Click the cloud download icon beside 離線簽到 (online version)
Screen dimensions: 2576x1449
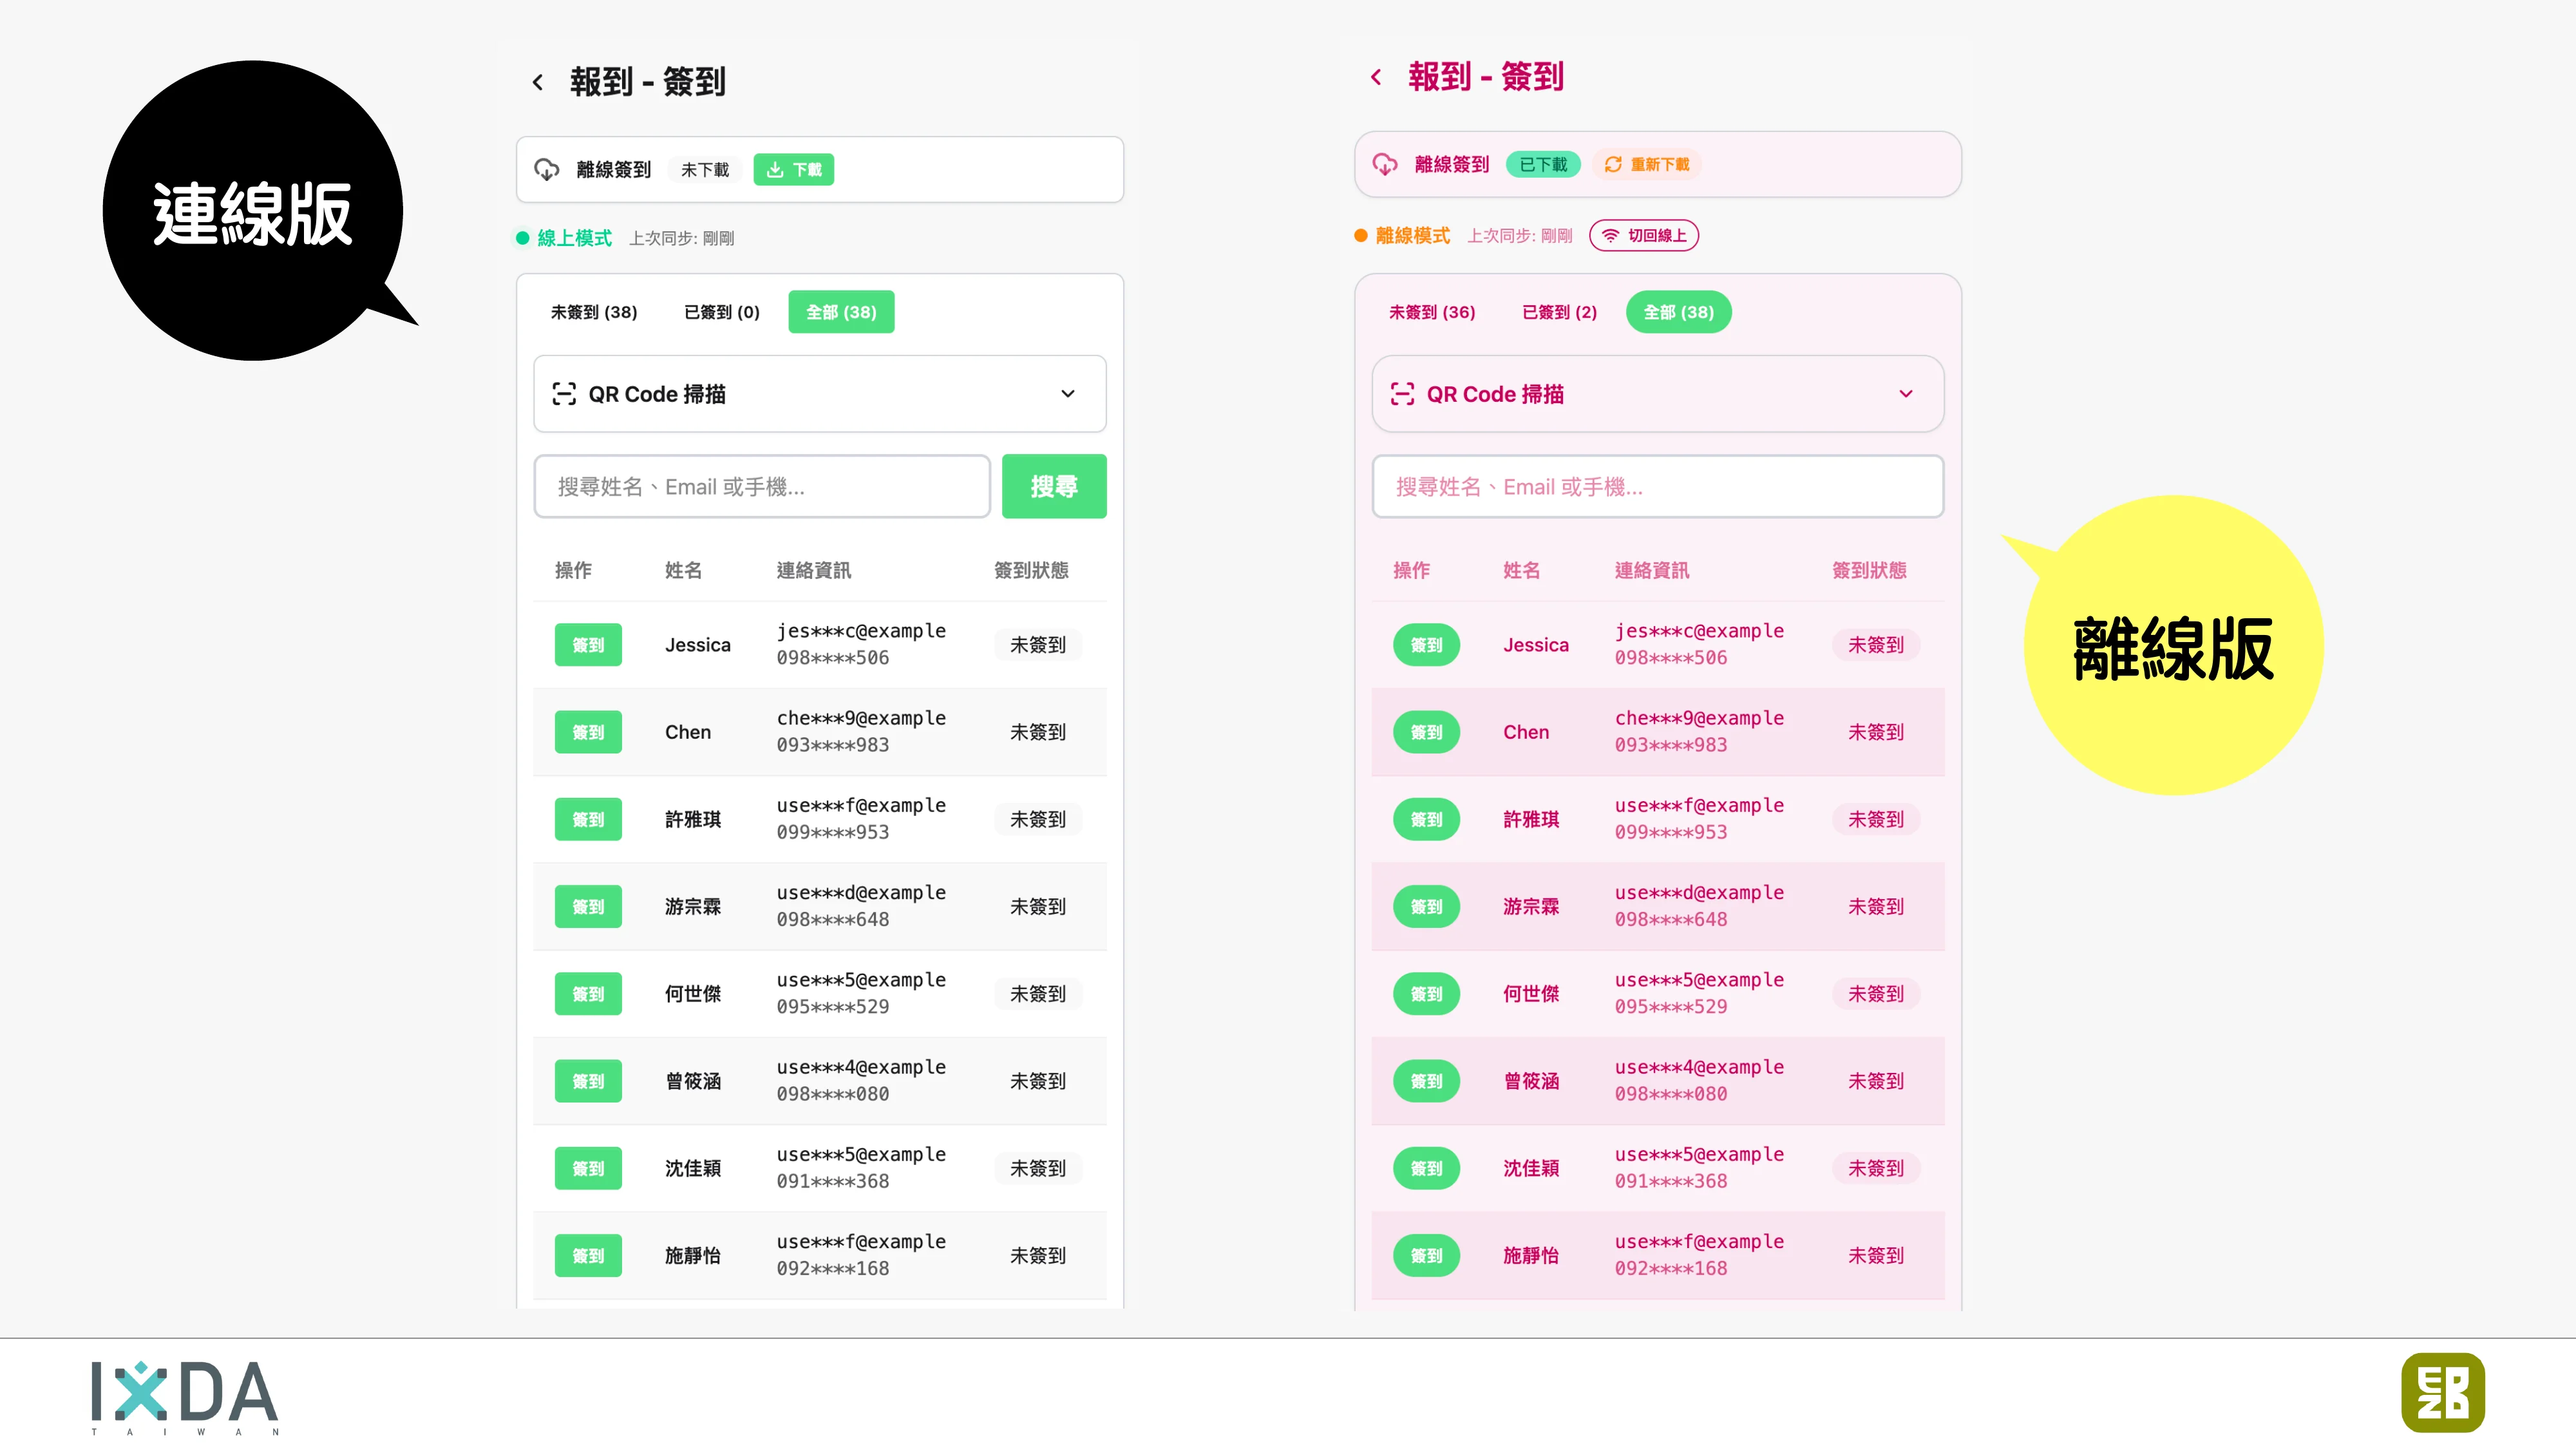pos(546,169)
